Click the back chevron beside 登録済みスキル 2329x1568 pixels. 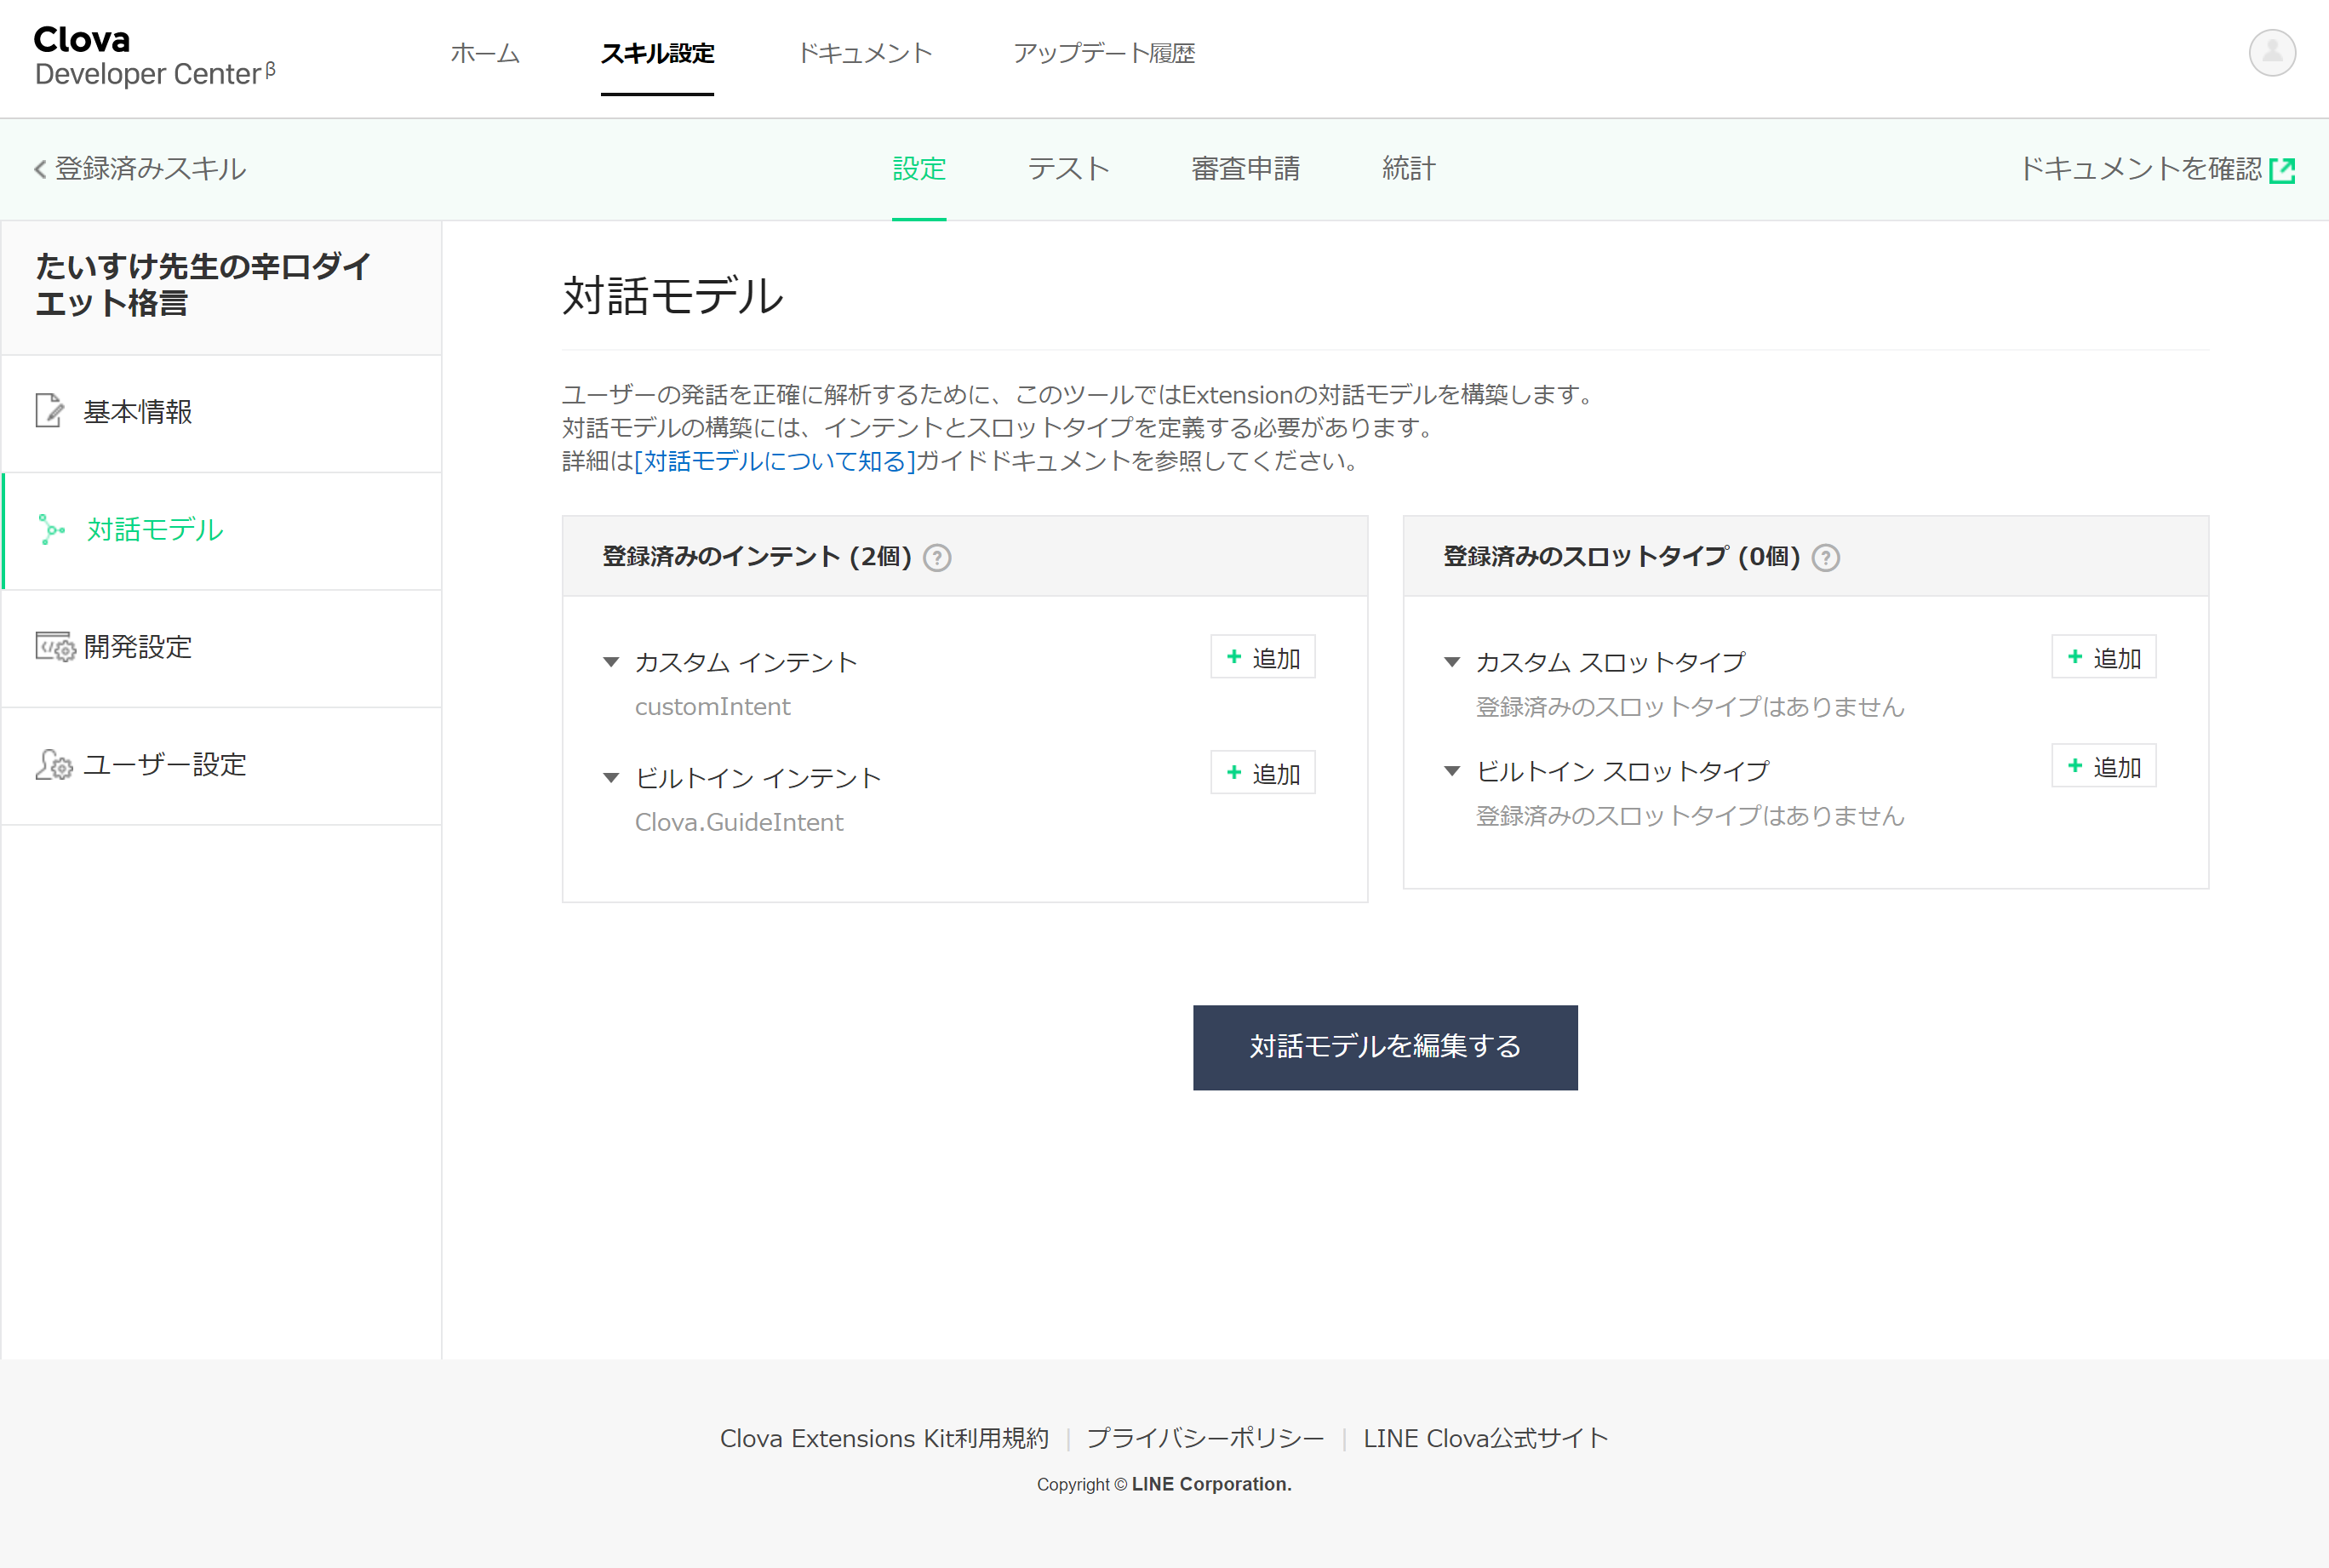point(40,169)
